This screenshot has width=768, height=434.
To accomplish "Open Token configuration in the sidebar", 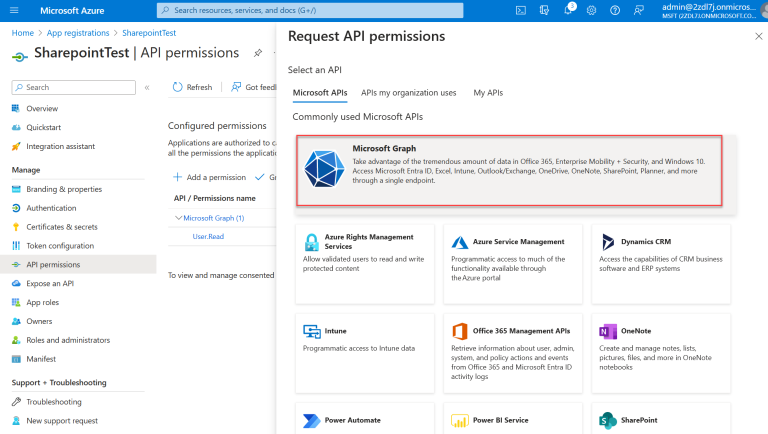I will point(59,246).
